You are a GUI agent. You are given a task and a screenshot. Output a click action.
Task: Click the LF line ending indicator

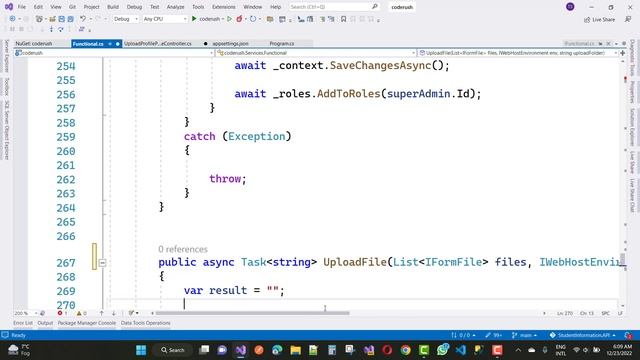(x=620, y=313)
